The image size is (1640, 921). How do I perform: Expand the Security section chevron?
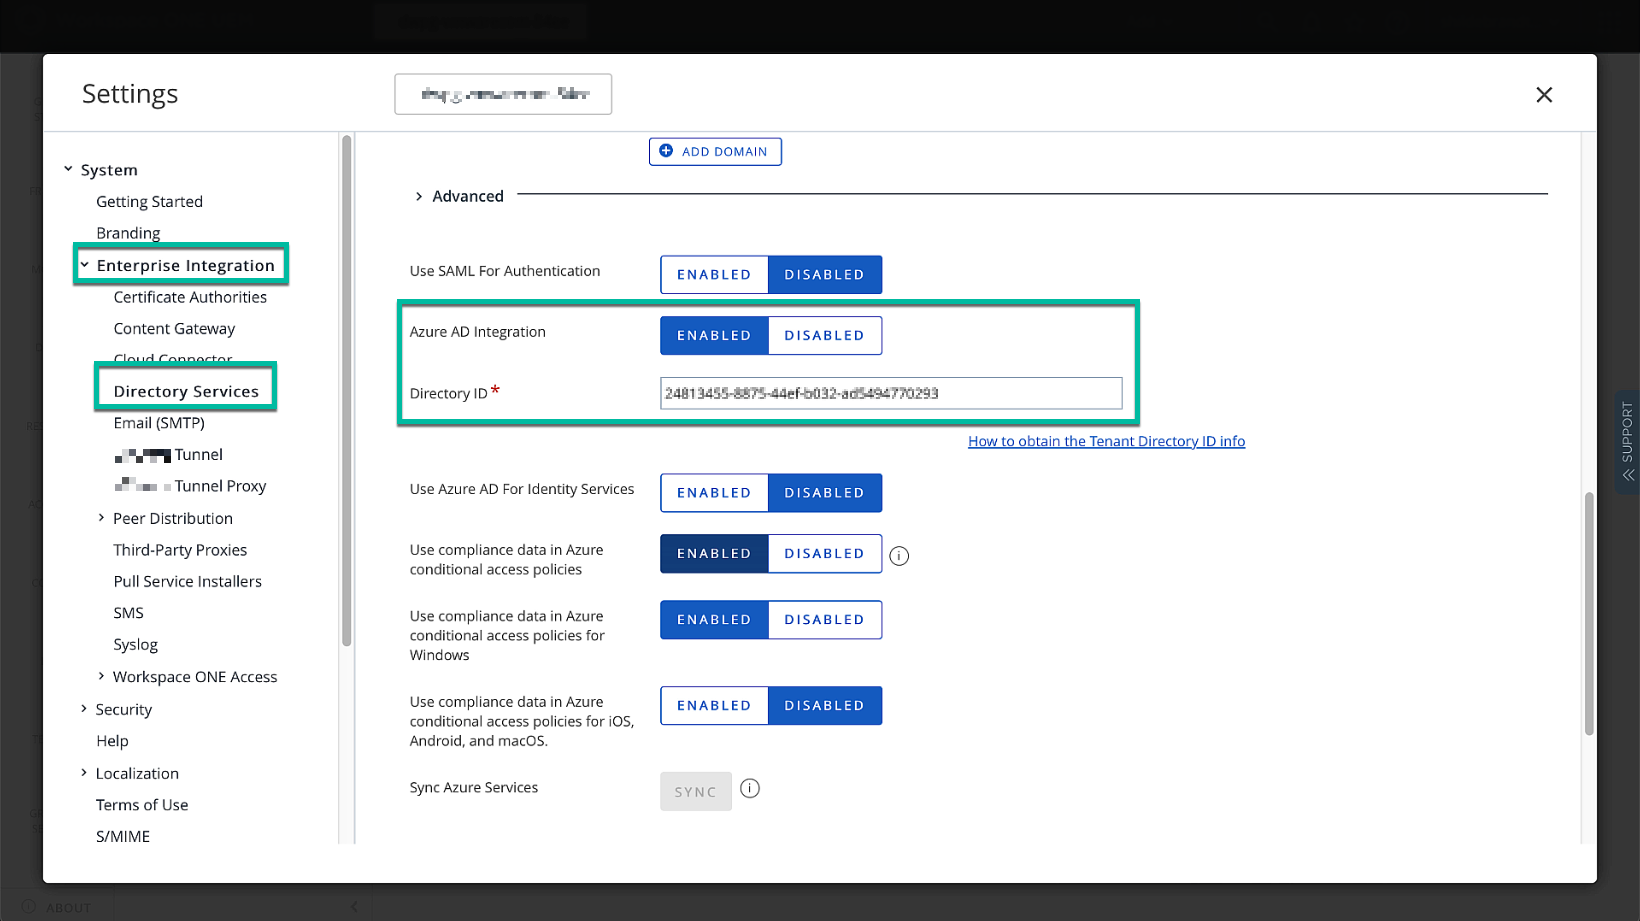84,709
